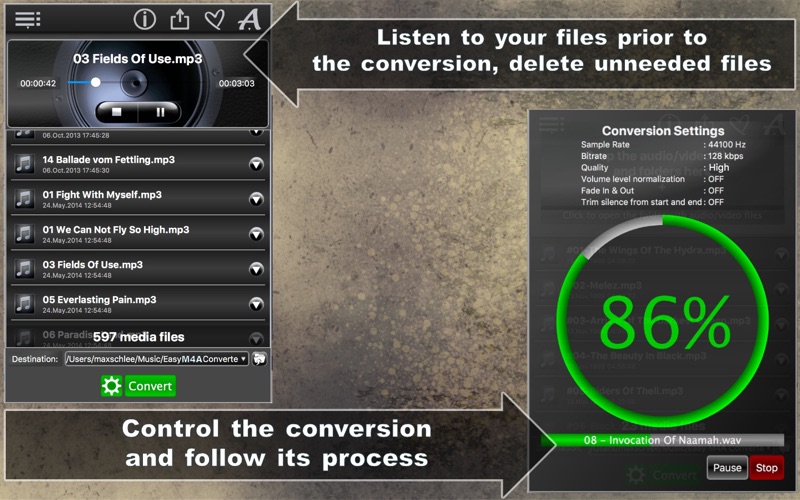This screenshot has height=500, width=800.
Task: Click the green Convert button
Action: [149, 386]
